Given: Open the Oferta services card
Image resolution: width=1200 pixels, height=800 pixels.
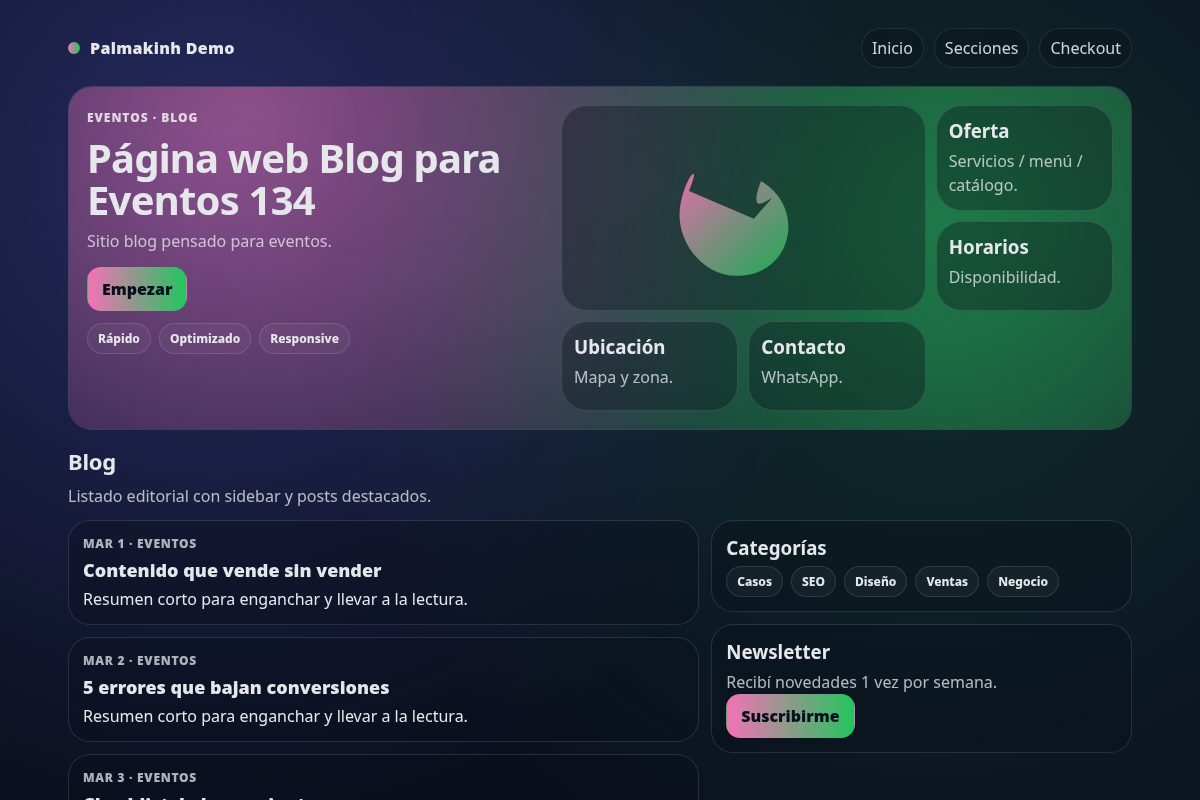Looking at the screenshot, I should click(1024, 157).
